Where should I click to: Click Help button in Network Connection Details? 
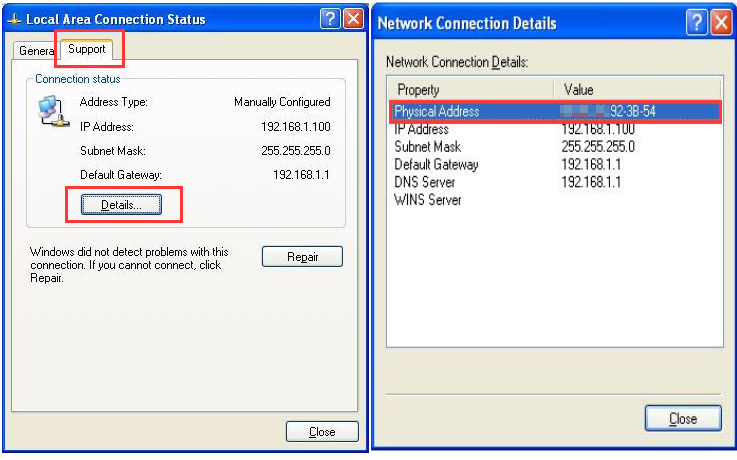pos(697,23)
